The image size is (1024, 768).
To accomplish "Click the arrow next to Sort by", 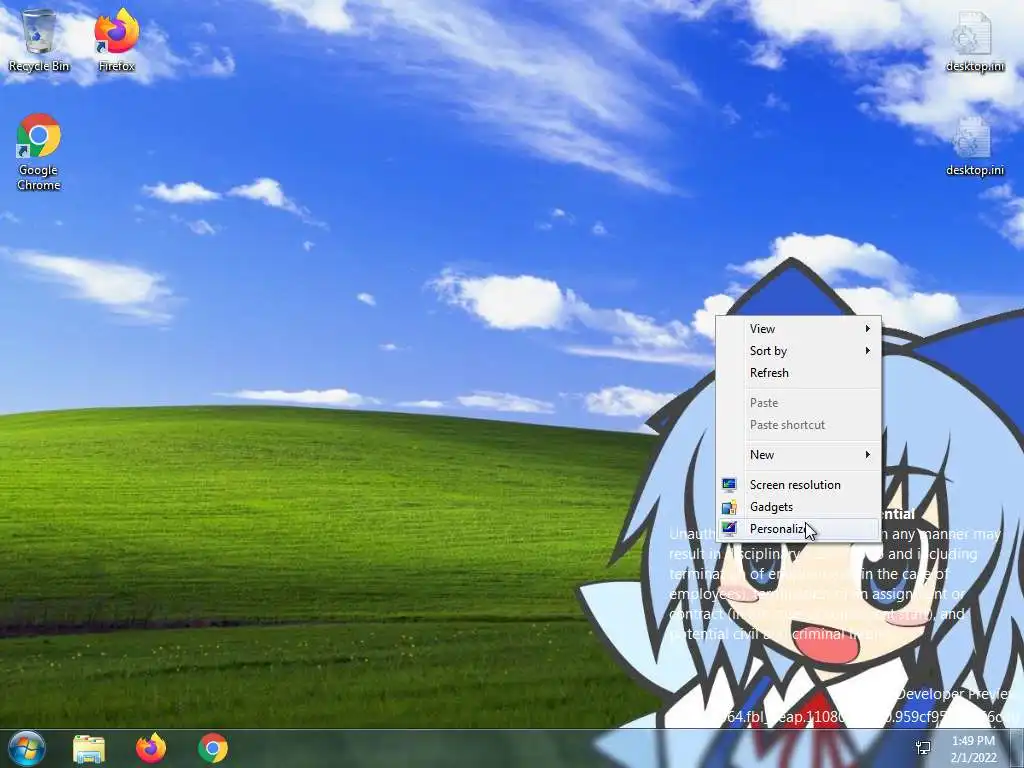I will click(x=867, y=351).
